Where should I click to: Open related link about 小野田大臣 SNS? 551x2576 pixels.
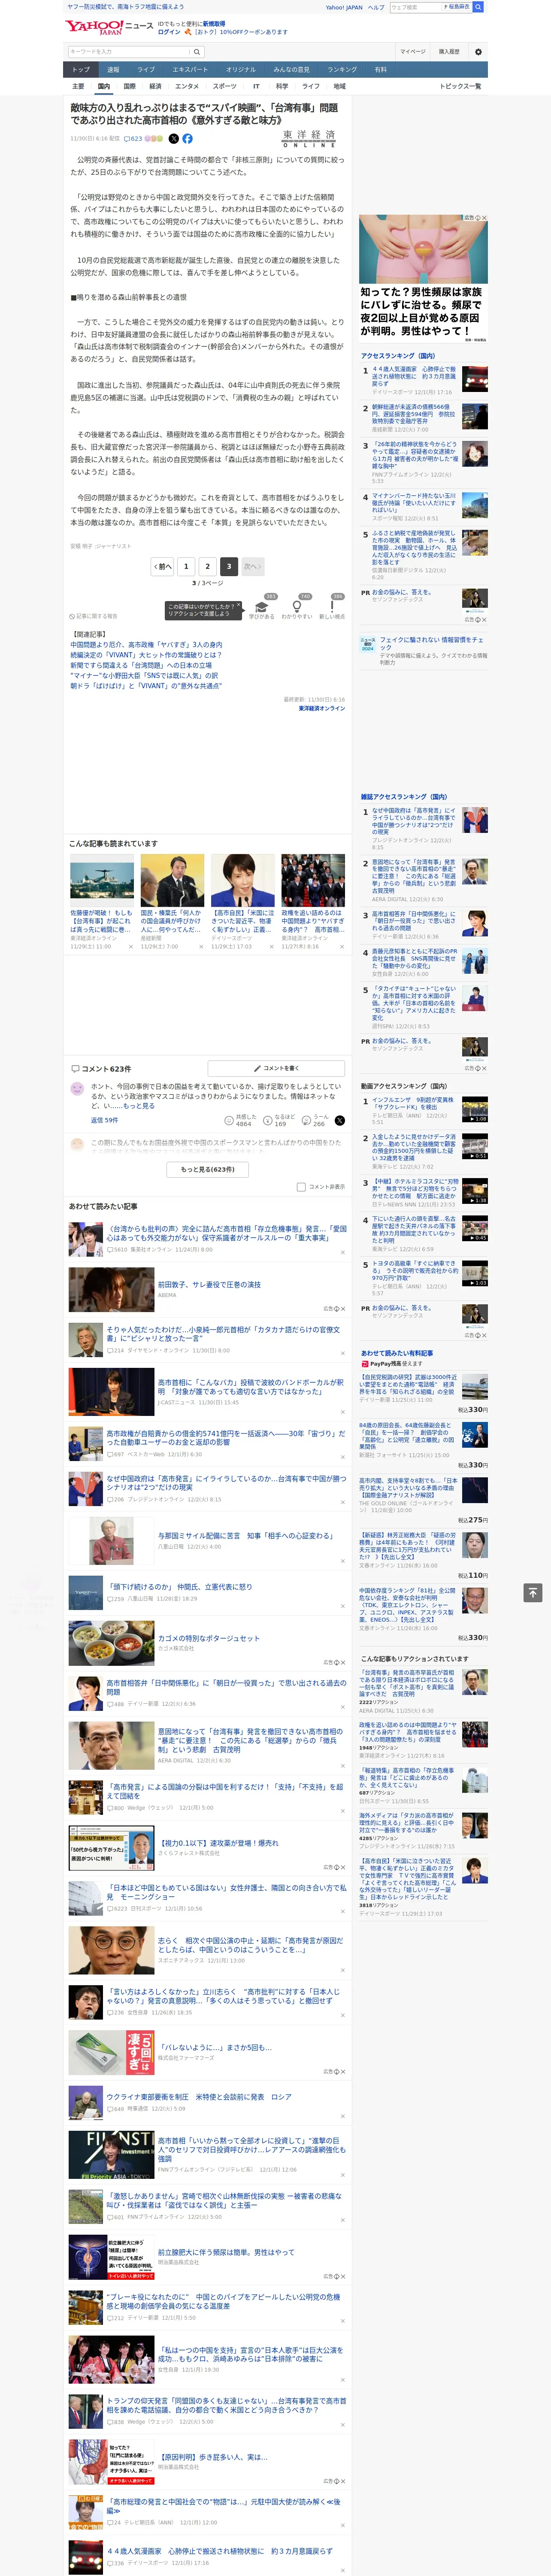144,676
